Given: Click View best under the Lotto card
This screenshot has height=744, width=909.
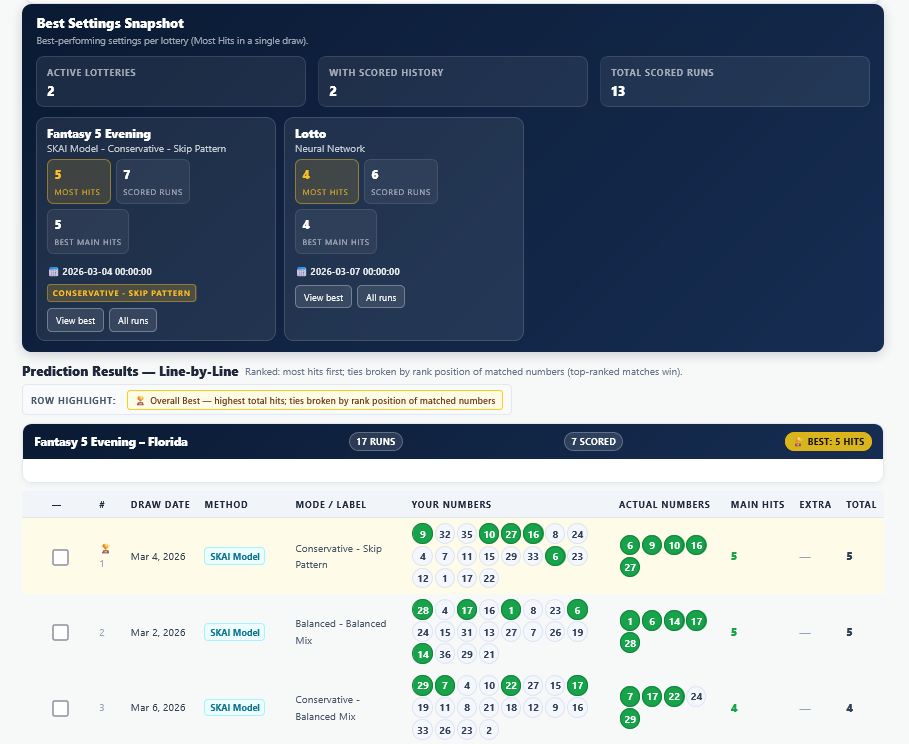Looking at the screenshot, I should [323, 296].
